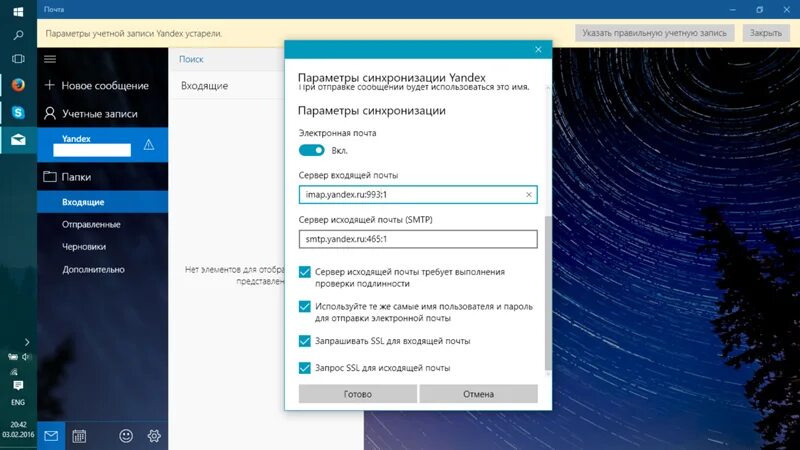Expand the hamburger navigation menu
This screenshot has height=450, width=800.
[x=50, y=59]
